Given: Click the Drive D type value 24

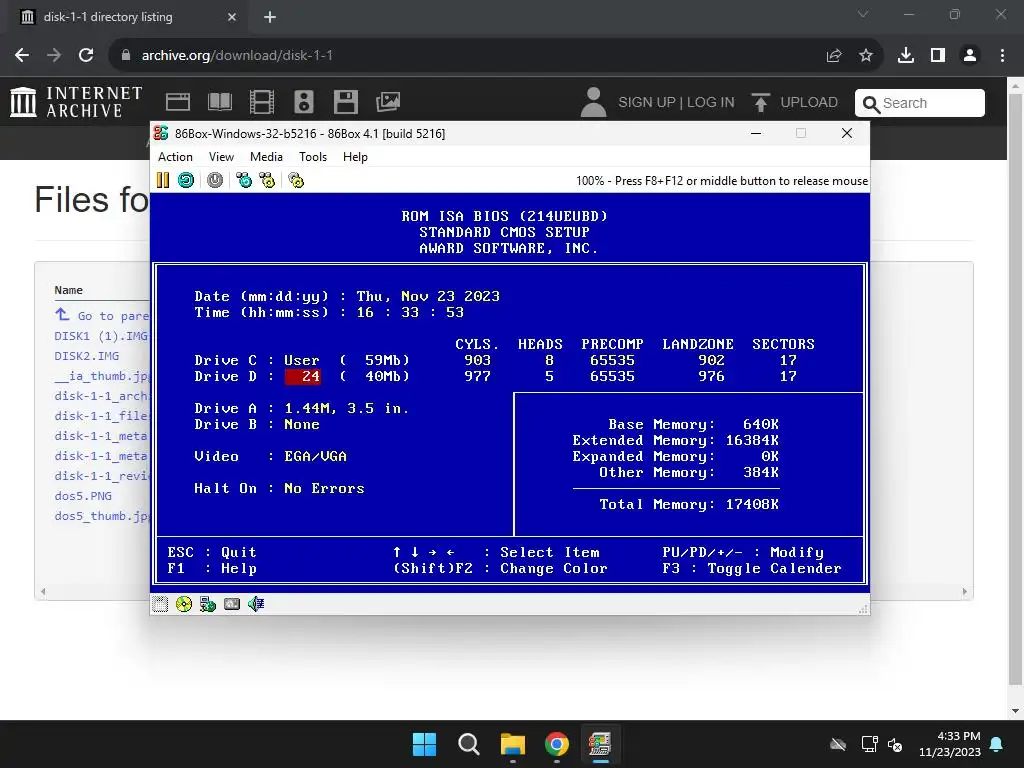Looking at the screenshot, I should click(303, 377).
